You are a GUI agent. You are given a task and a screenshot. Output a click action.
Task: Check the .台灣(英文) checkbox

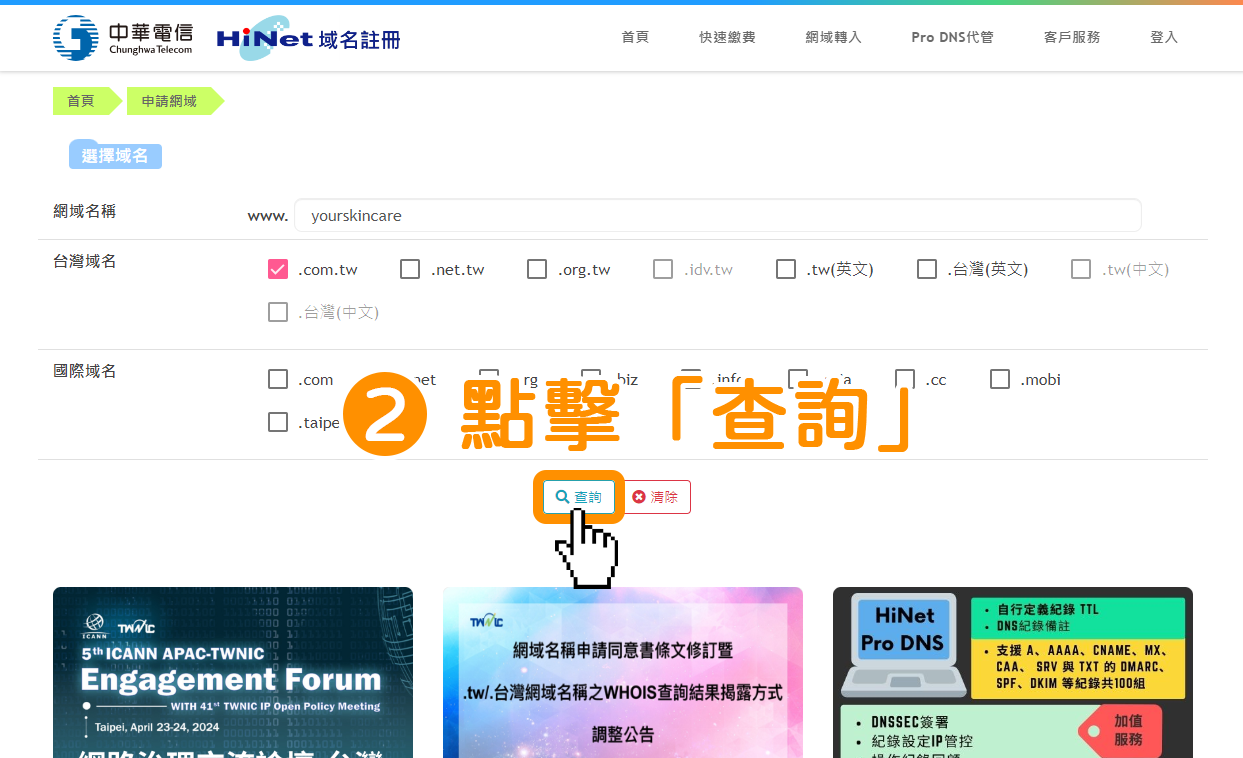click(x=927, y=269)
